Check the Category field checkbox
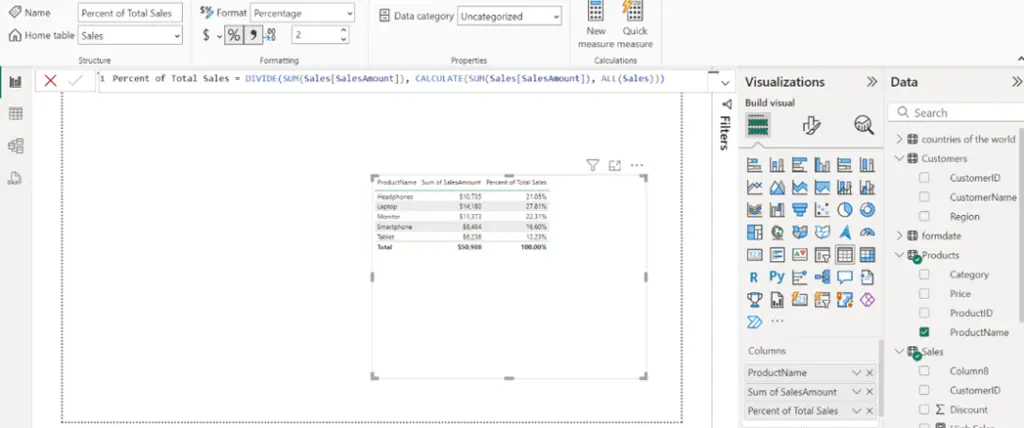This screenshot has width=1024, height=428. [x=924, y=274]
